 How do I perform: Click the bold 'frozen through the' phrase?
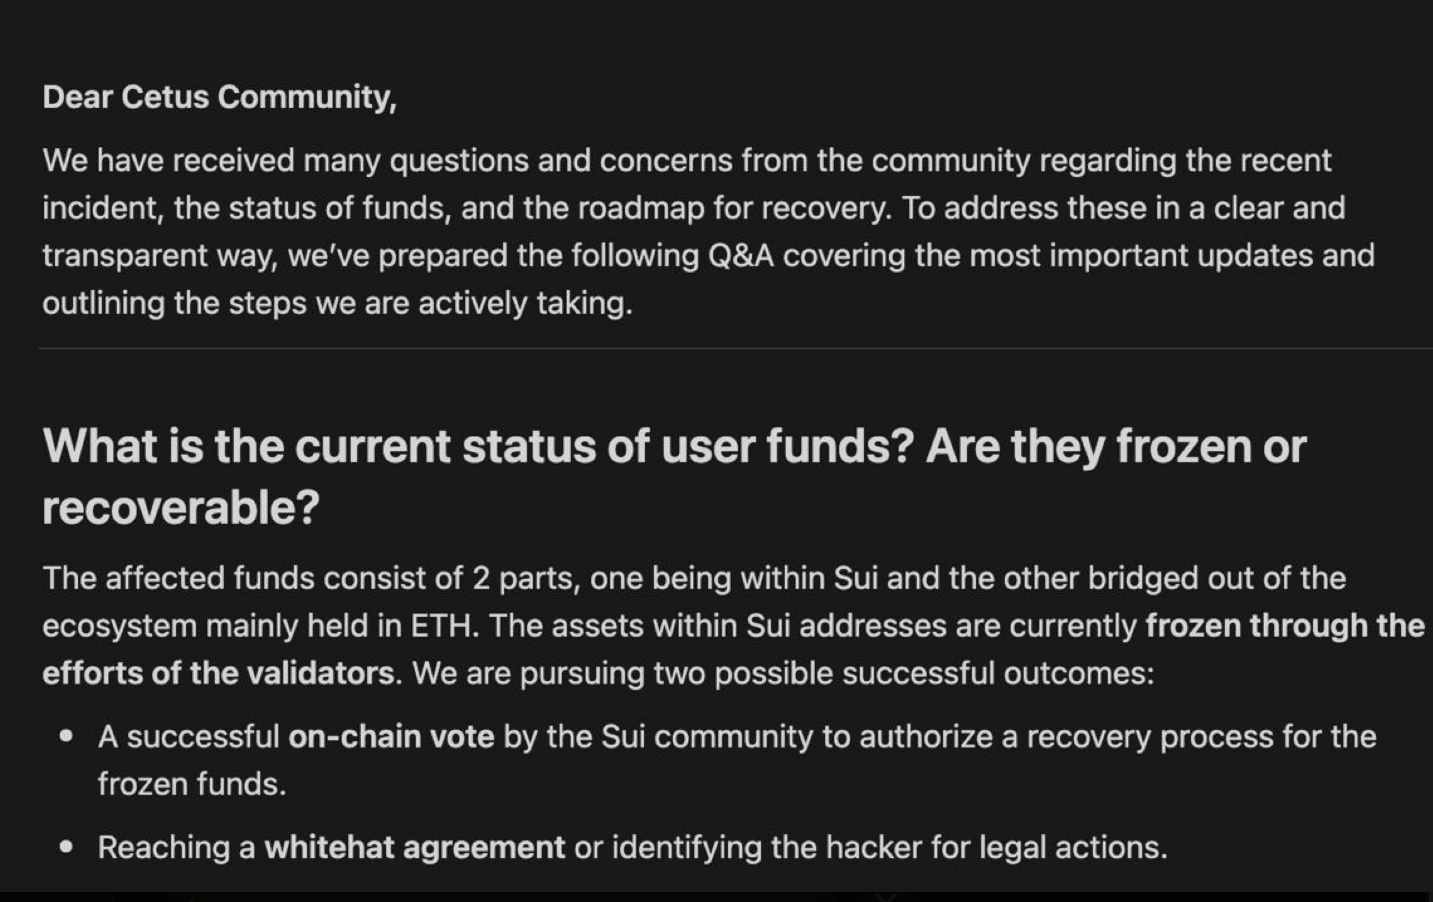pos(1285,626)
